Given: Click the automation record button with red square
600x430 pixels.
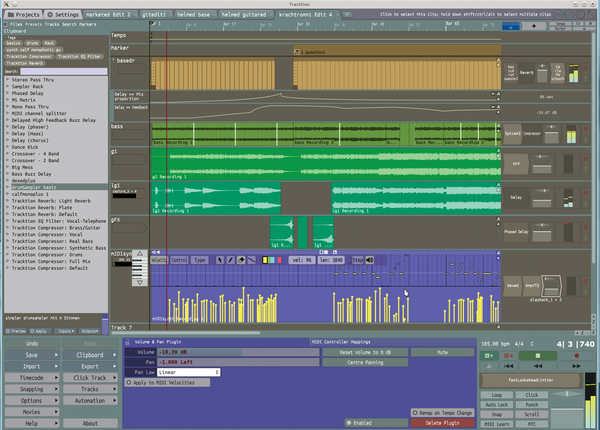Looking at the screenshot, I should [x=508, y=356].
